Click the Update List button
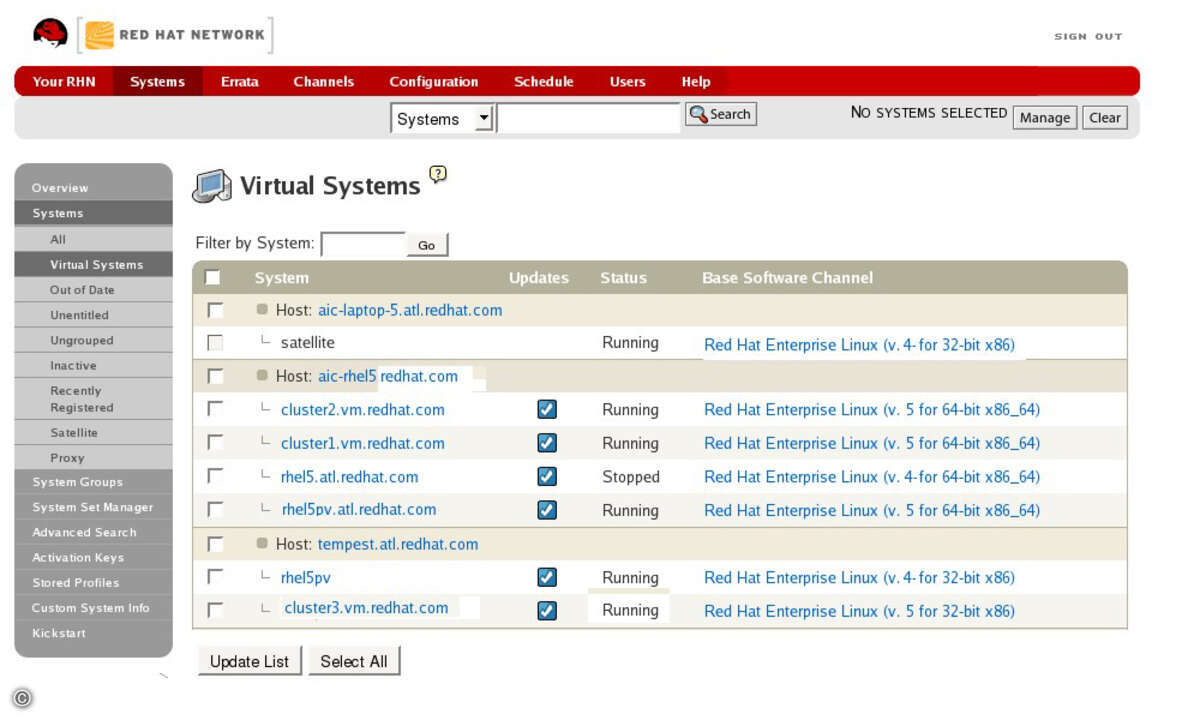Image resolution: width=1200 pixels, height=720 pixels. click(x=249, y=661)
